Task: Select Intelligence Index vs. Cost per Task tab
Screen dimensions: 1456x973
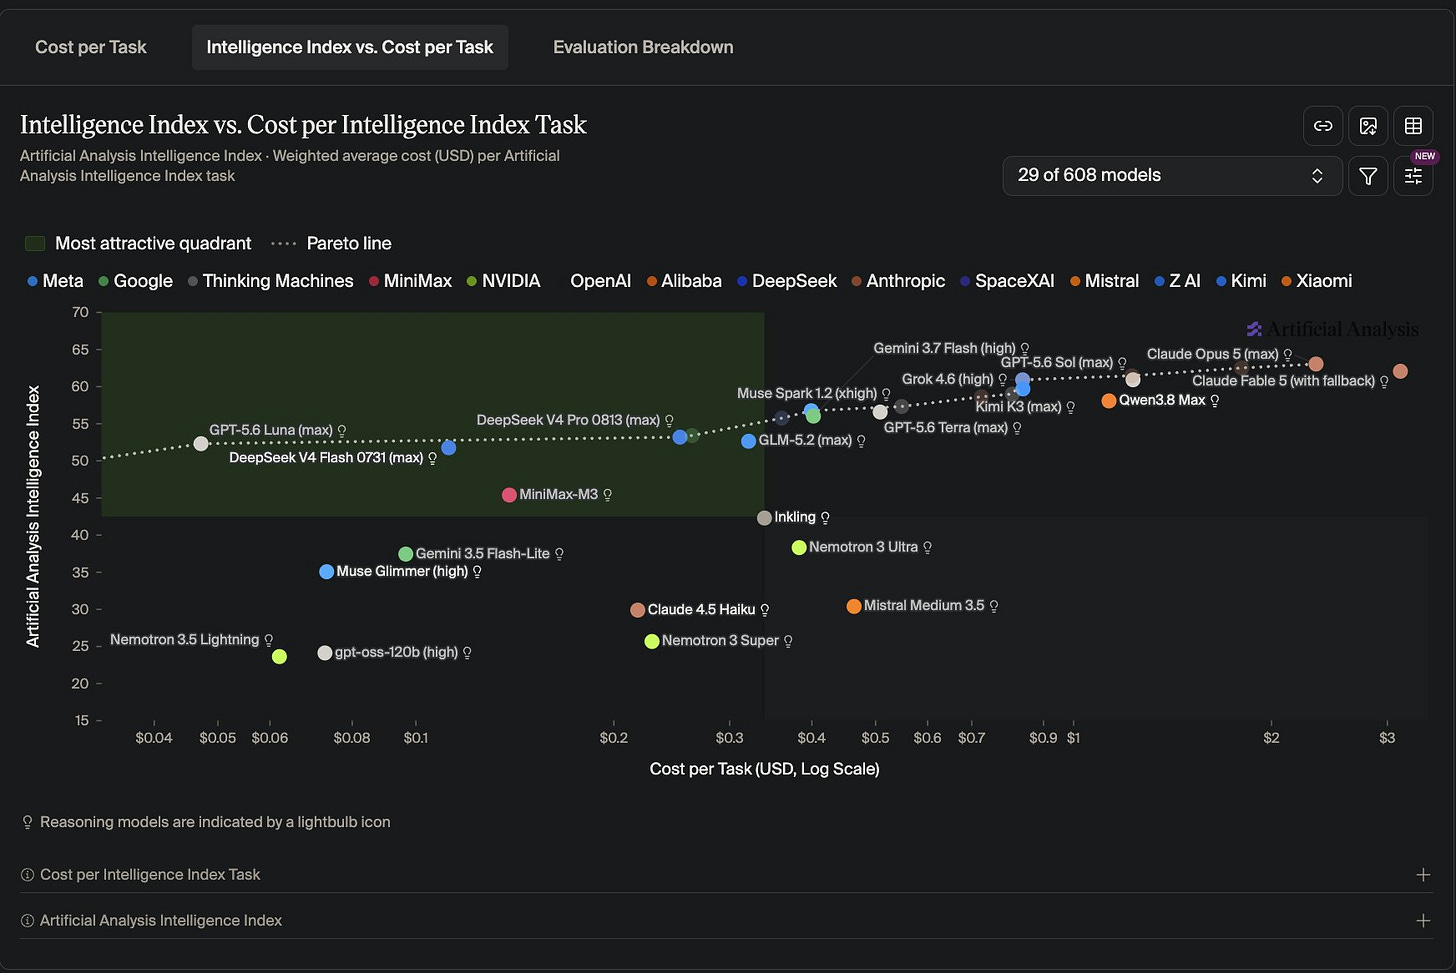Action: (x=350, y=48)
